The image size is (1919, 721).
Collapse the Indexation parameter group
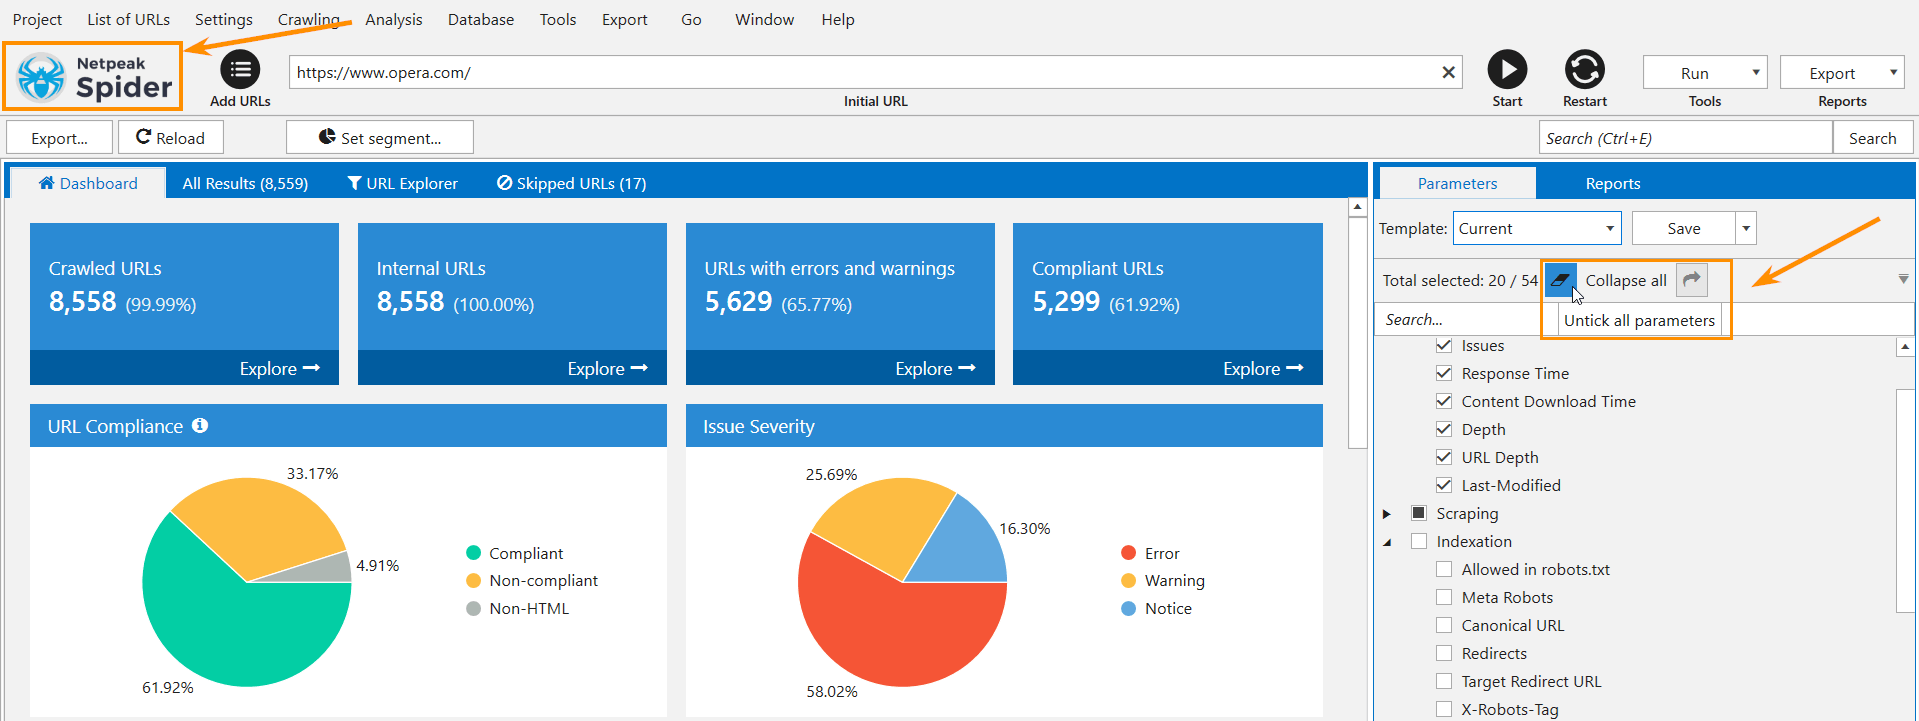(x=1386, y=542)
